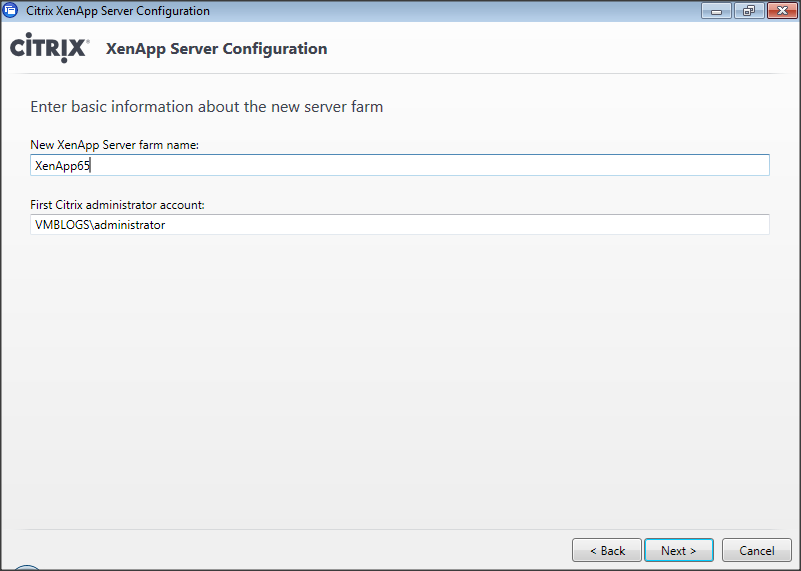Close the window with the red X
The width and height of the screenshot is (801, 571).
pos(779,11)
